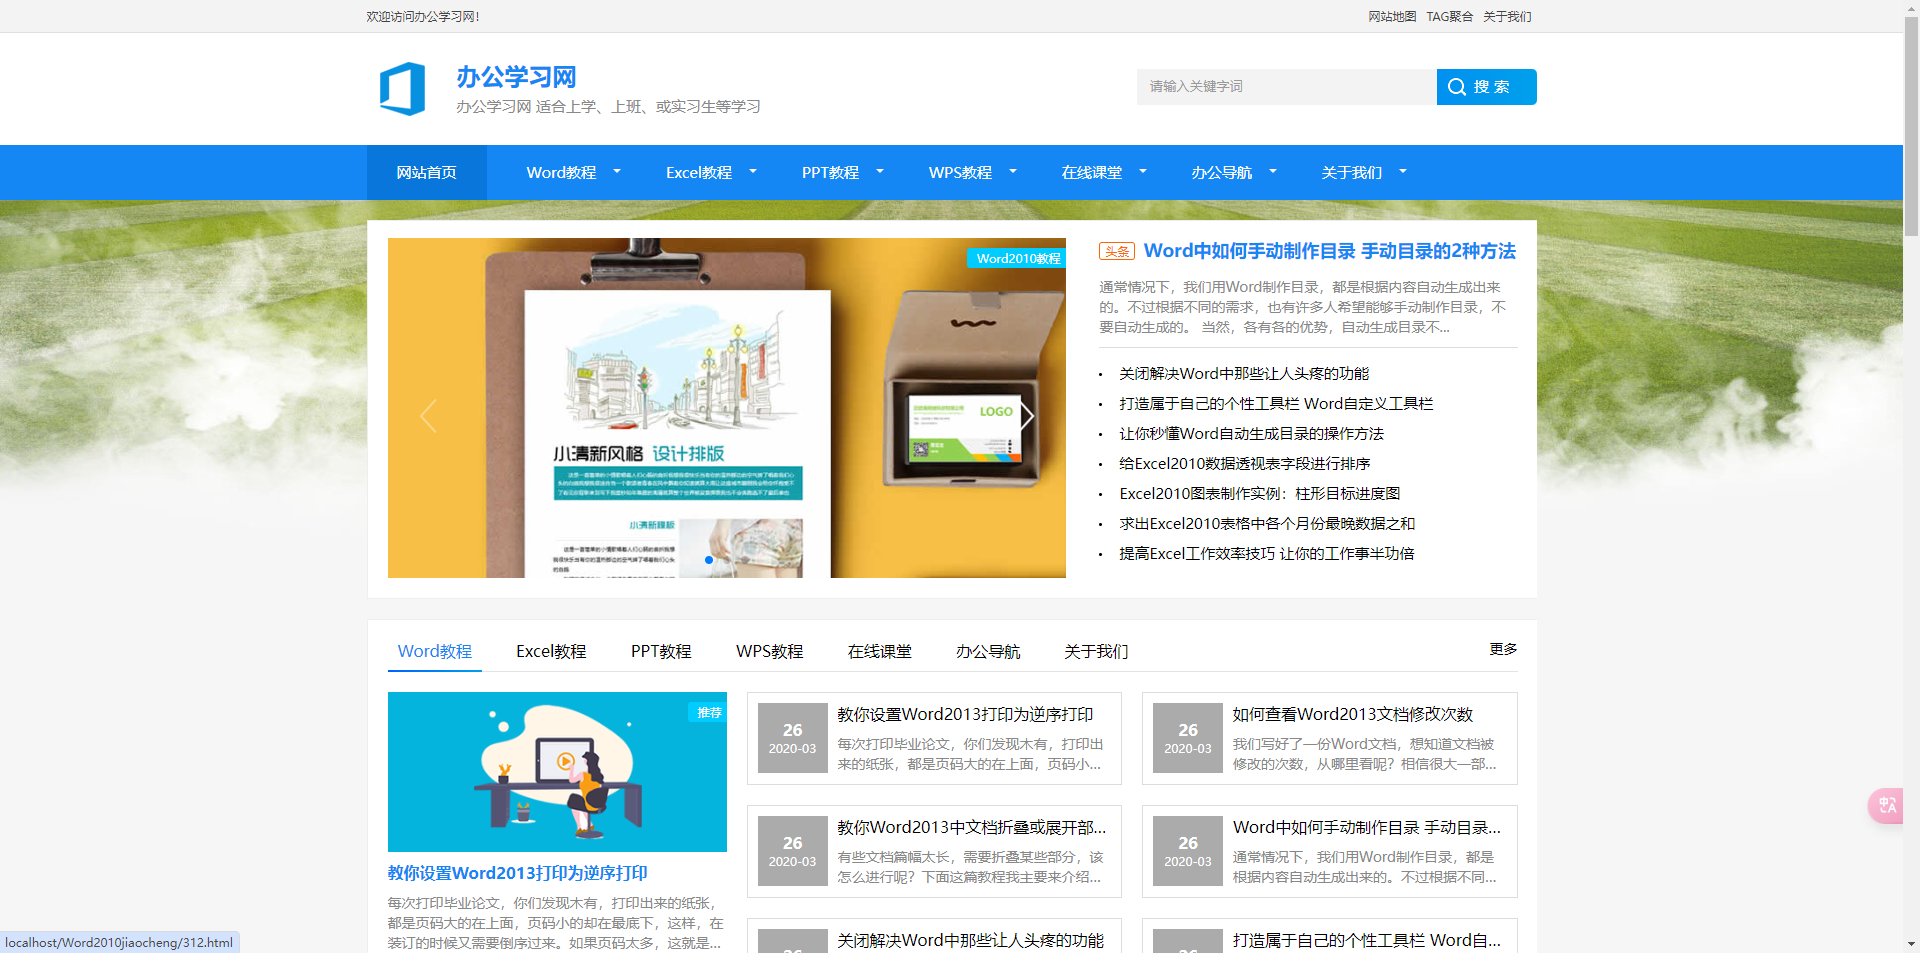
Task: Expand the WPS教程 nav dropdown arrow
Action: [1013, 172]
